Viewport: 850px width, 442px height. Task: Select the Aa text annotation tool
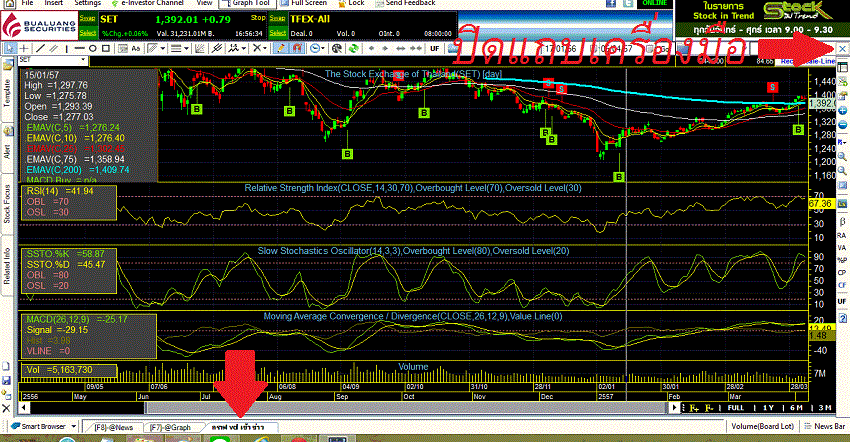[x=136, y=49]
